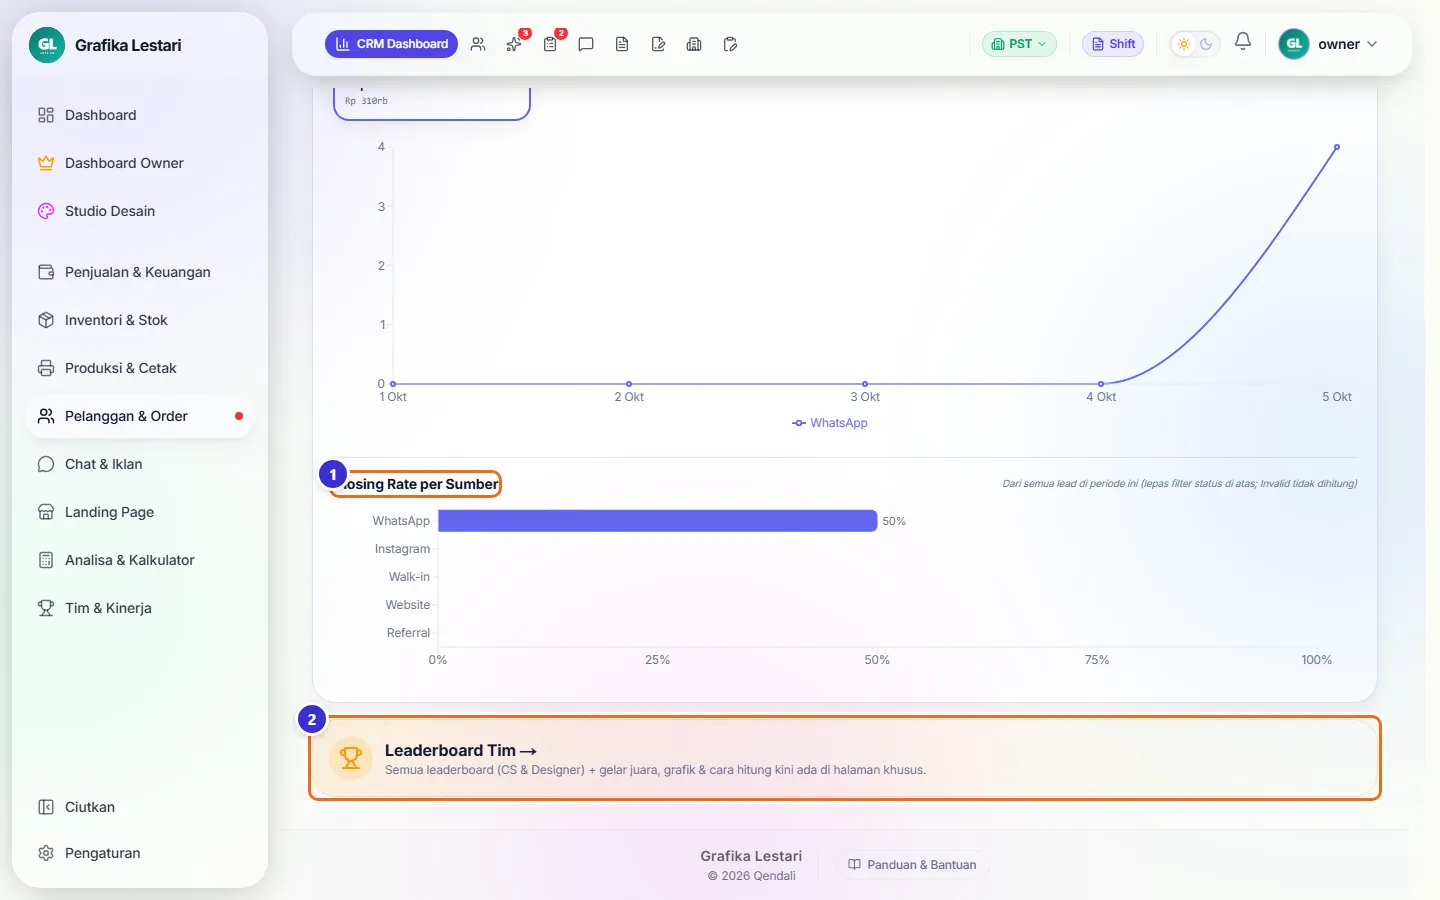
Task: Open Tim & Kinerja trophy item
Action: coord(140,608)
